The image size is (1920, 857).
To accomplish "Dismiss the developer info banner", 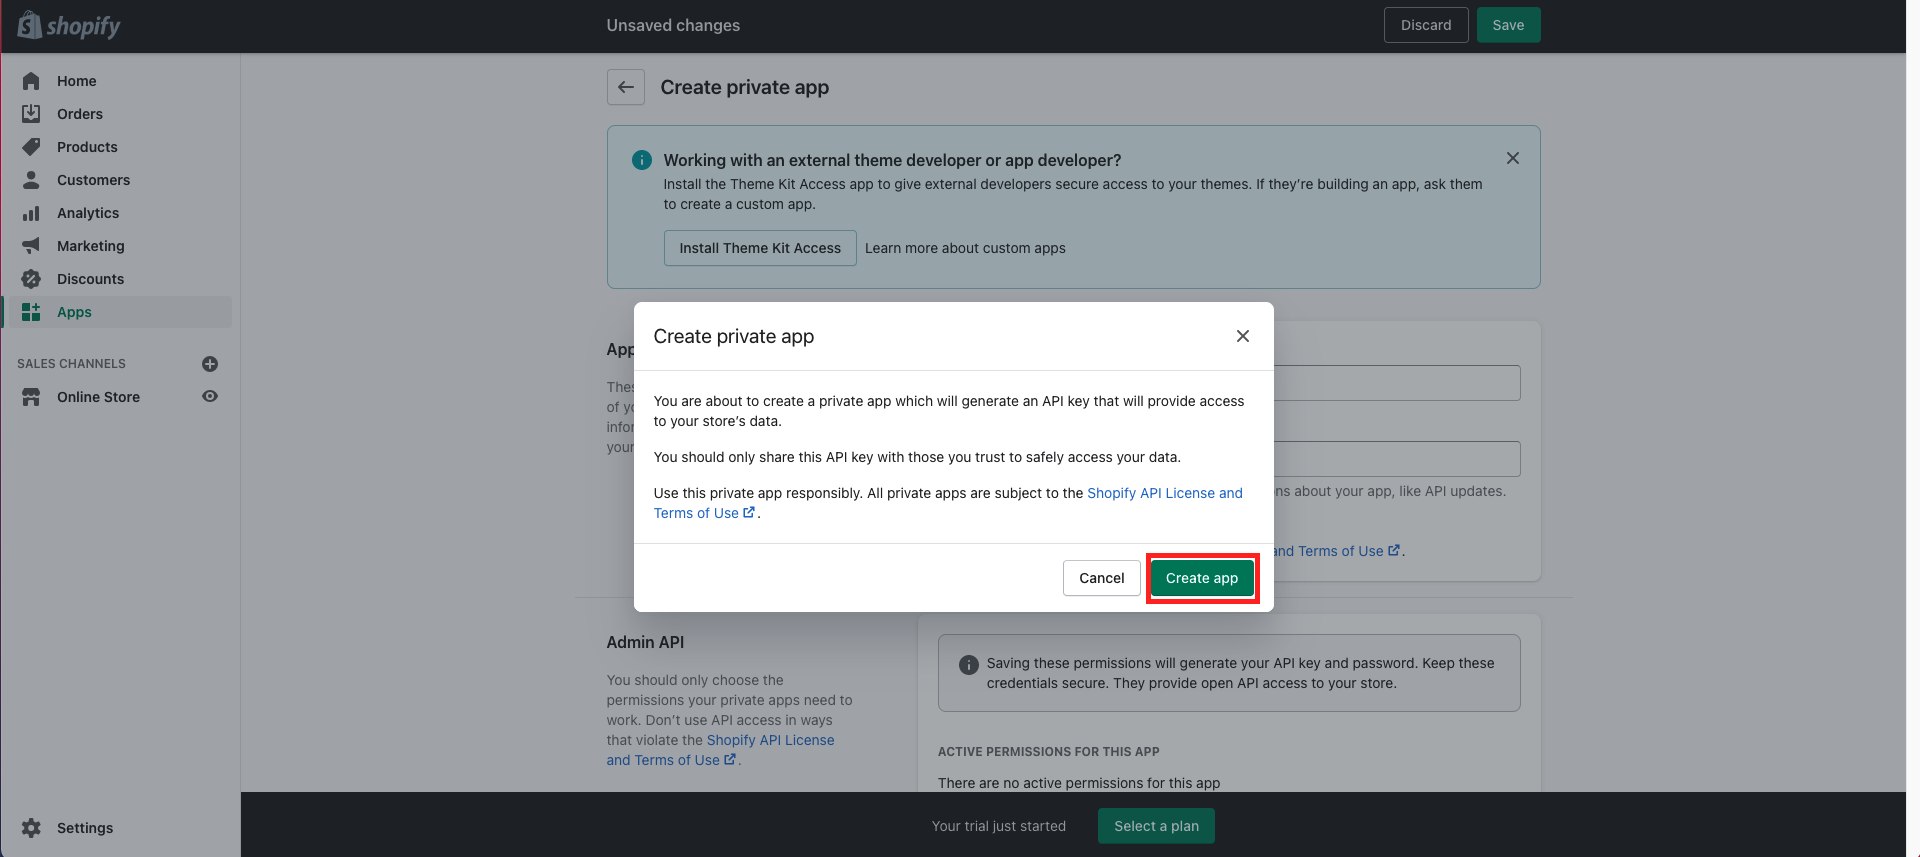I will (x=1513, y=158).
